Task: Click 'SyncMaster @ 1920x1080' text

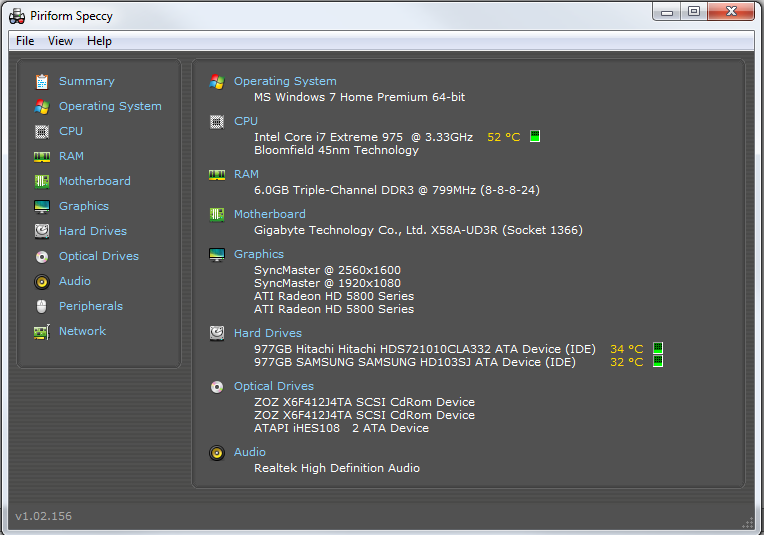Action: pyautogui.click(x=327, y=283)
